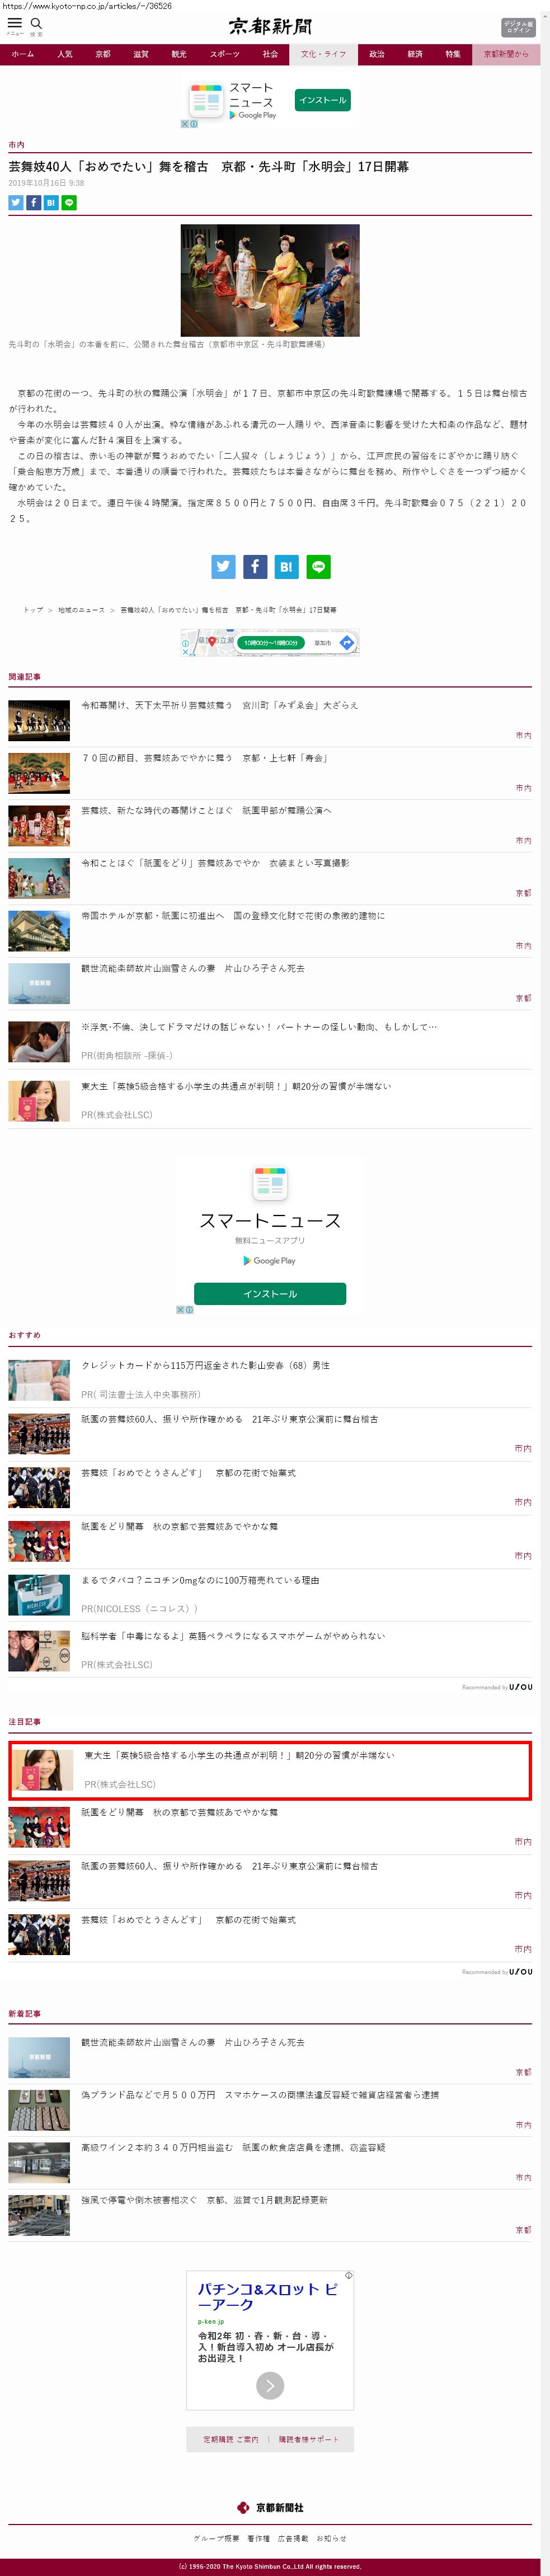This screenshot has height=2576, width=550.
Task: Click small Twitter icon under headline
Action: tap(15, 202)
